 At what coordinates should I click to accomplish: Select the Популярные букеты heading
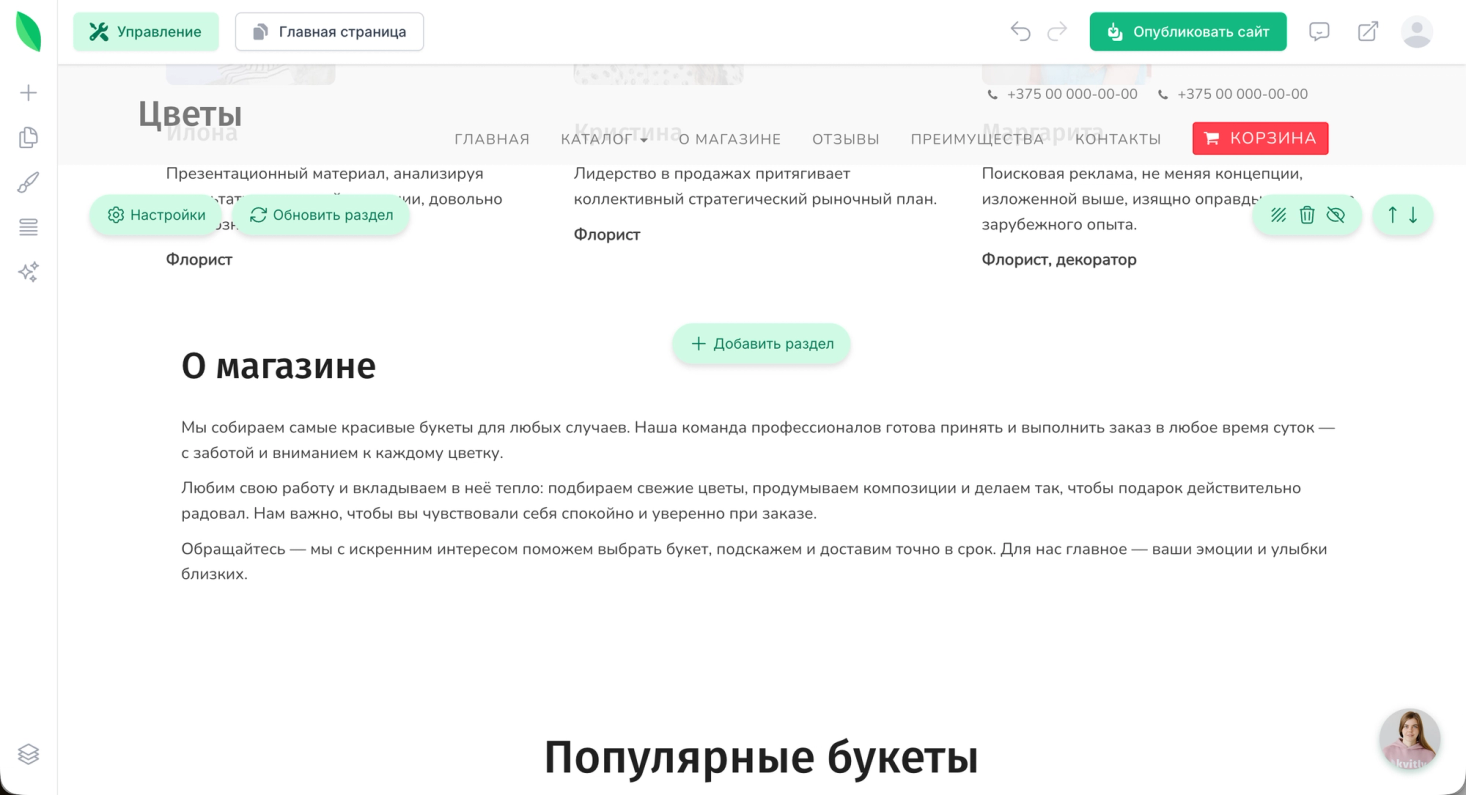761,757
